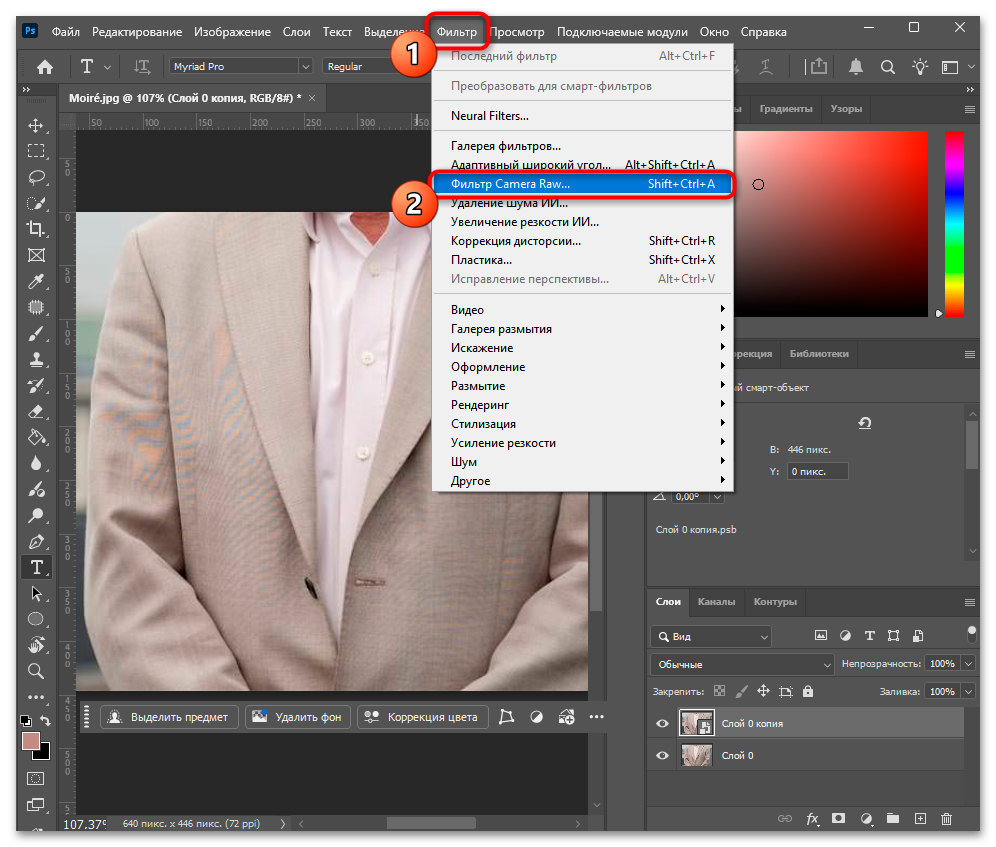Hide the Слой 0 копия layer

[662, 724]
